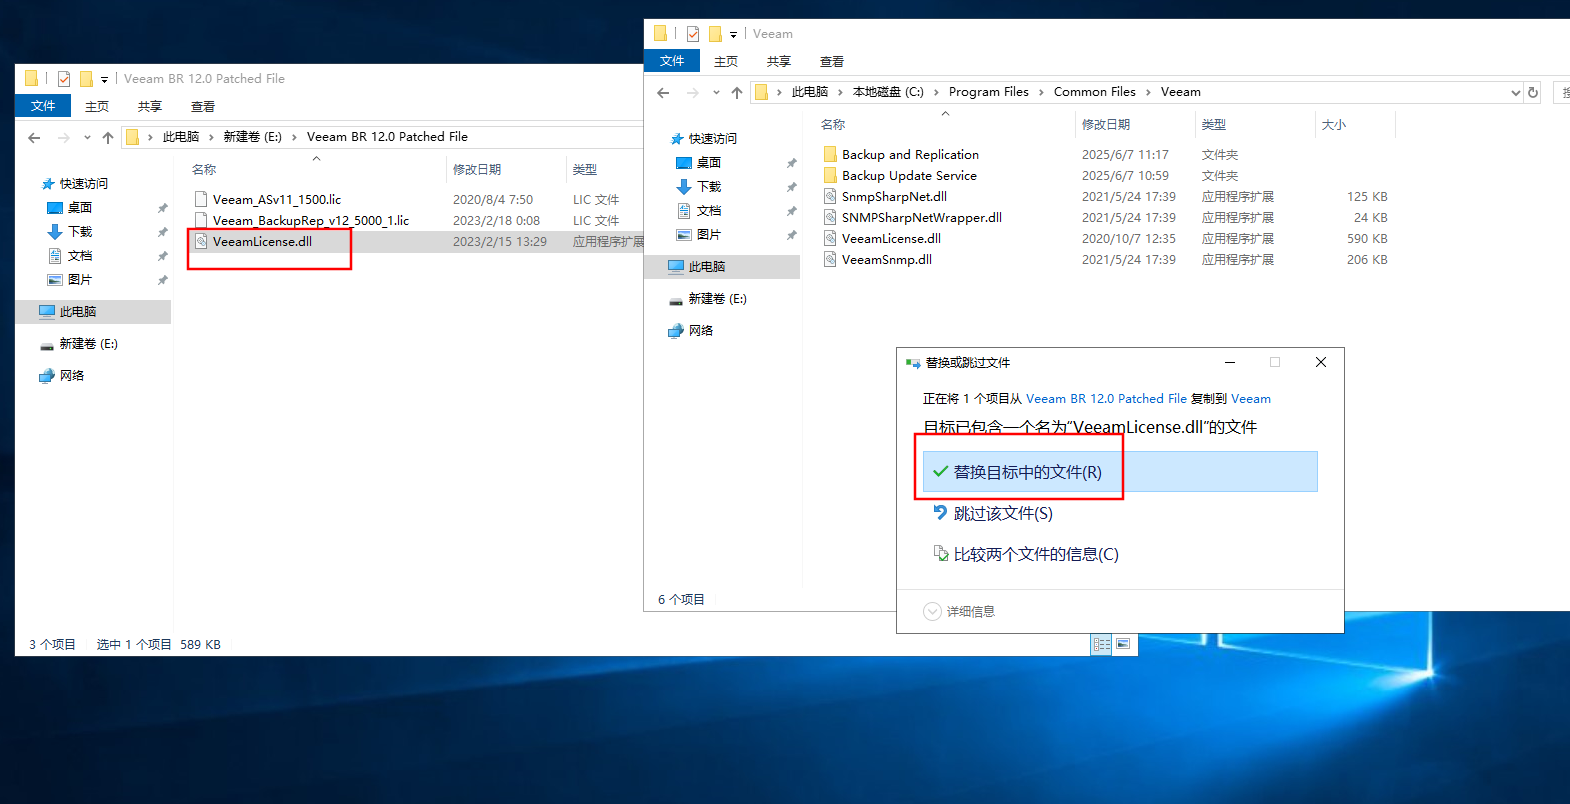Open 共享 tab in Veeam window
The height and width of the screenshot is (804, 1570).
tap(779, 61)
